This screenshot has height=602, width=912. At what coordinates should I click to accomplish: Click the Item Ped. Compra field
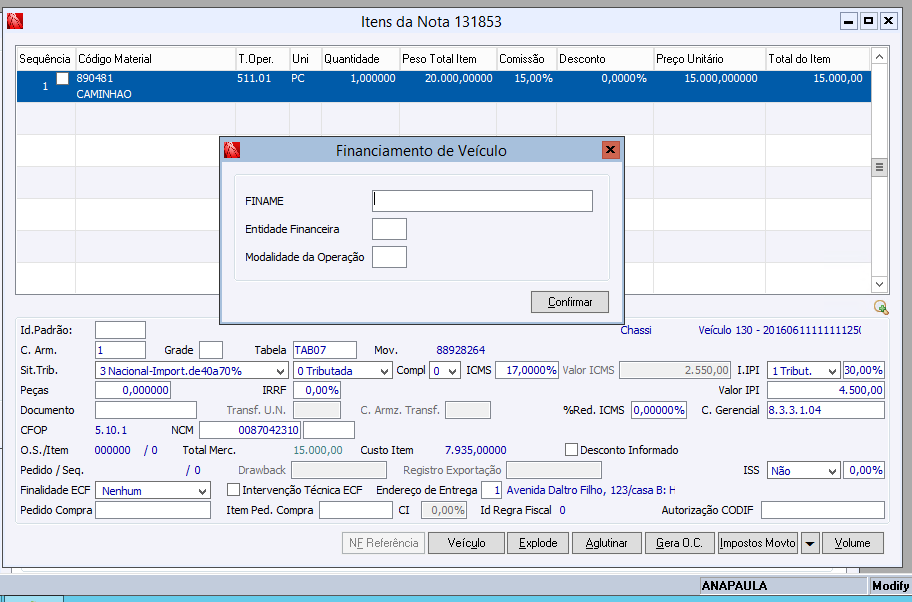356,510
